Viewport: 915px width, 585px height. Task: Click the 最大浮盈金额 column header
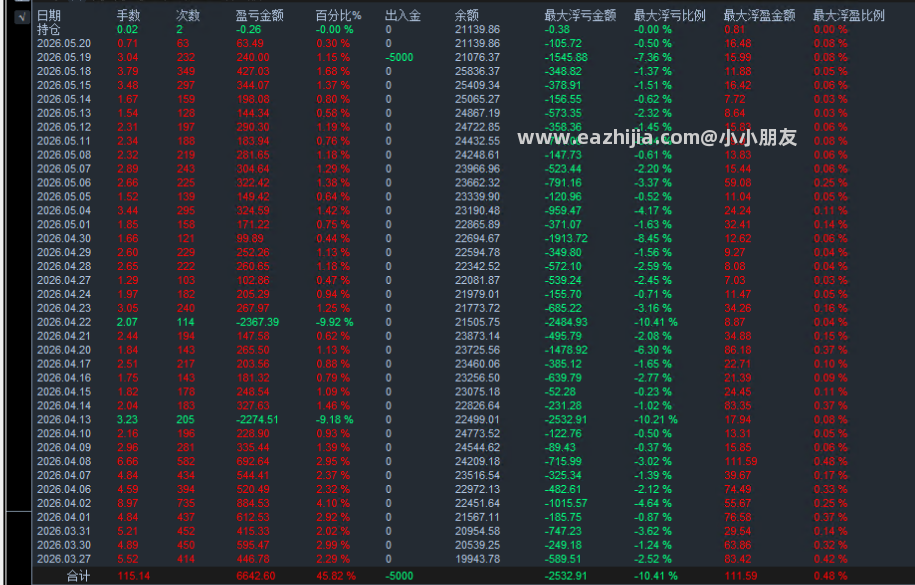759,16
